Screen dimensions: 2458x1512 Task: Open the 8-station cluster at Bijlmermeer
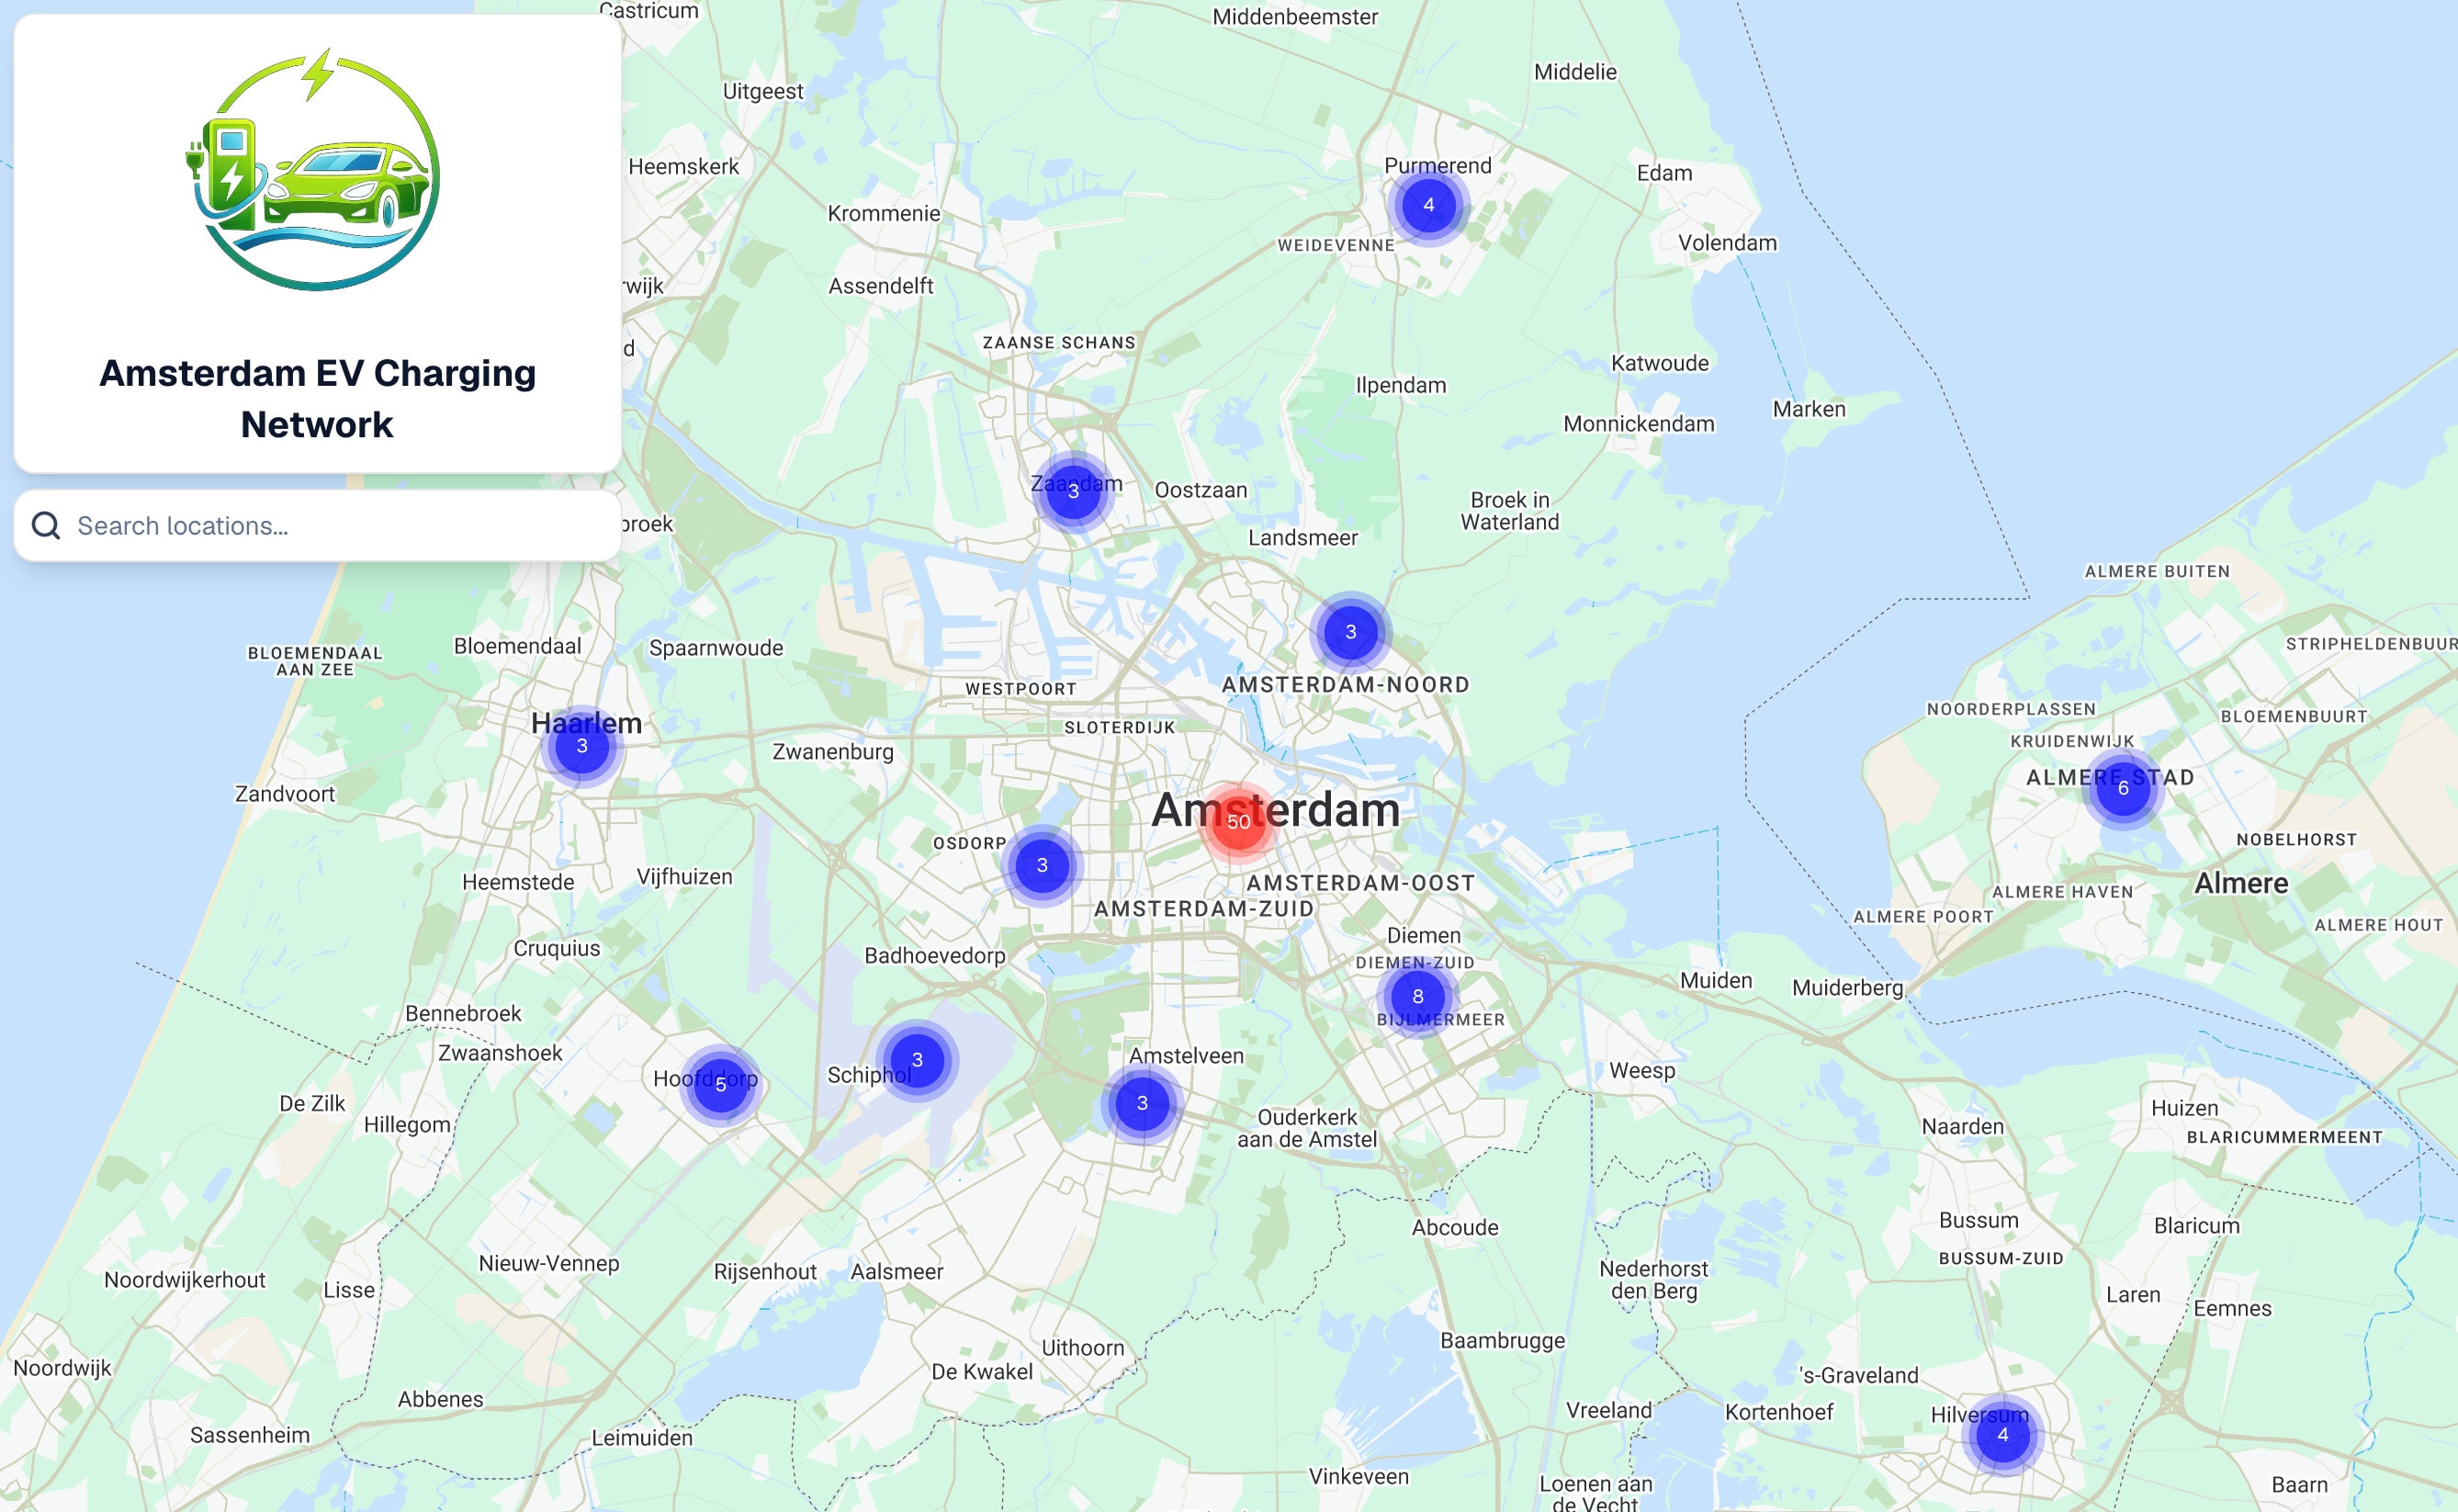[x=1417, y=997]
